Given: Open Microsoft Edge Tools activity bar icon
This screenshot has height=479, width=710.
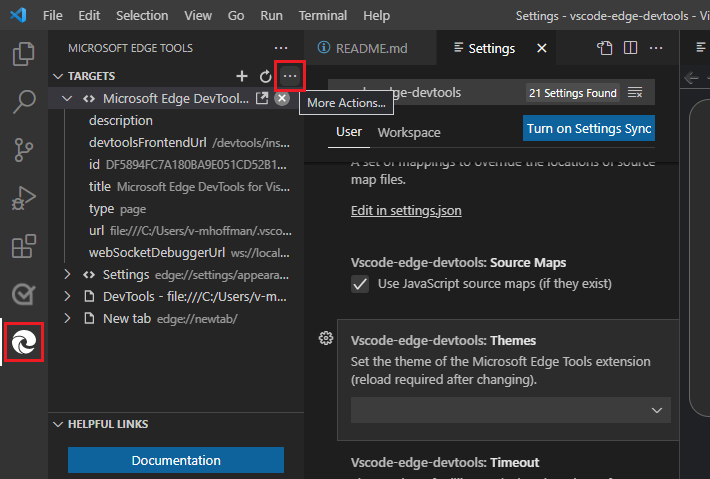Looking at the screenshot, I should [x=24, y=342].
